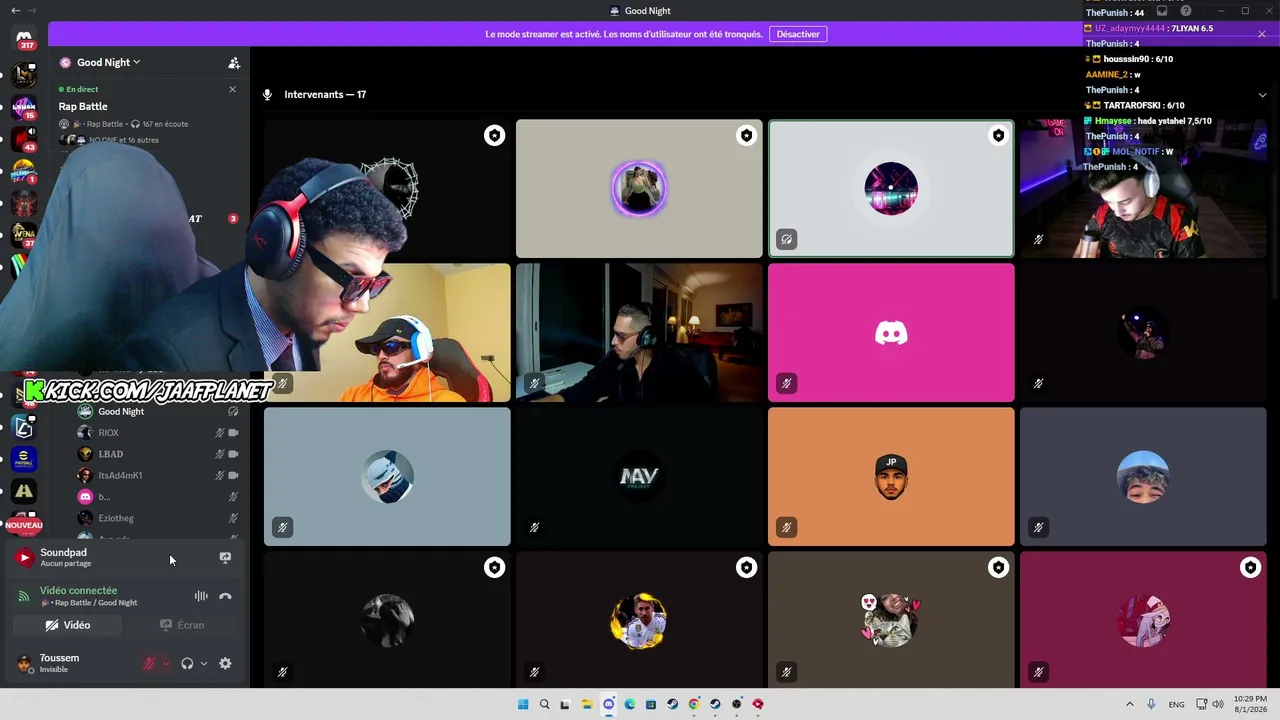
Task: Open the Discord help icon
Action: pos(1185,11)
